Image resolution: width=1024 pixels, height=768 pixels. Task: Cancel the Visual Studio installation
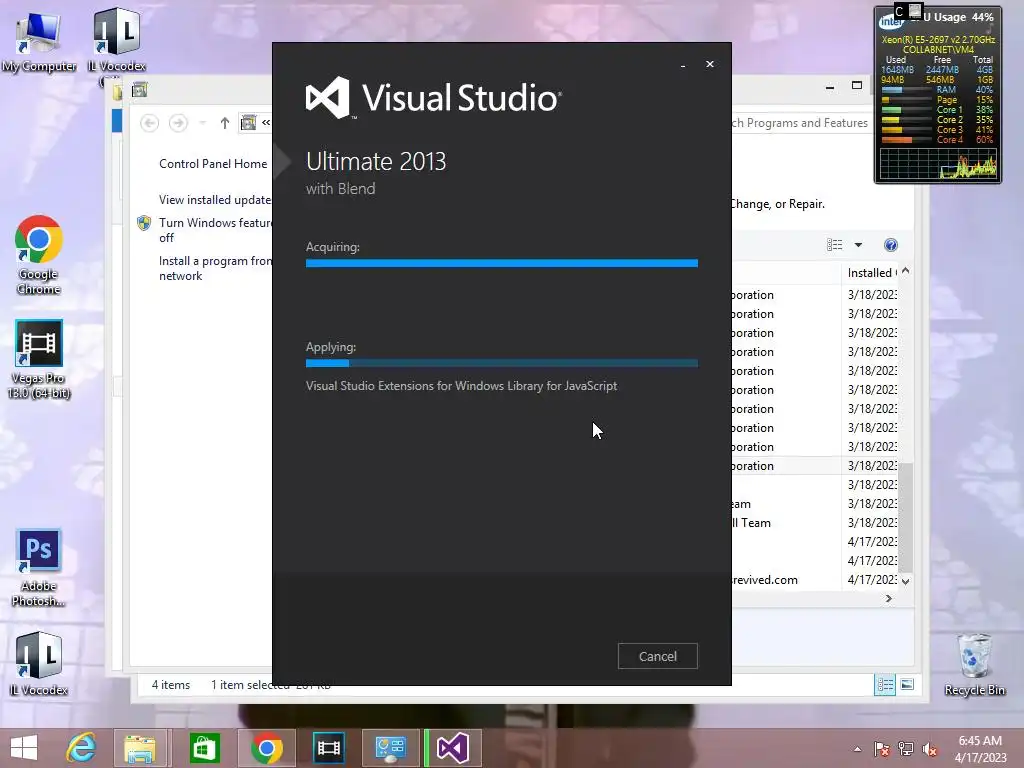pyautogui.click(x=658, y=656)
